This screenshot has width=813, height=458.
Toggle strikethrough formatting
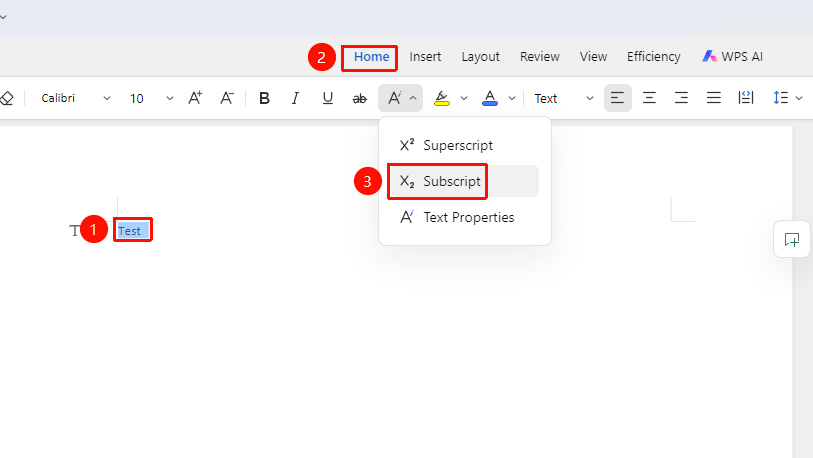pyautogui.click(x=359, y=98)
